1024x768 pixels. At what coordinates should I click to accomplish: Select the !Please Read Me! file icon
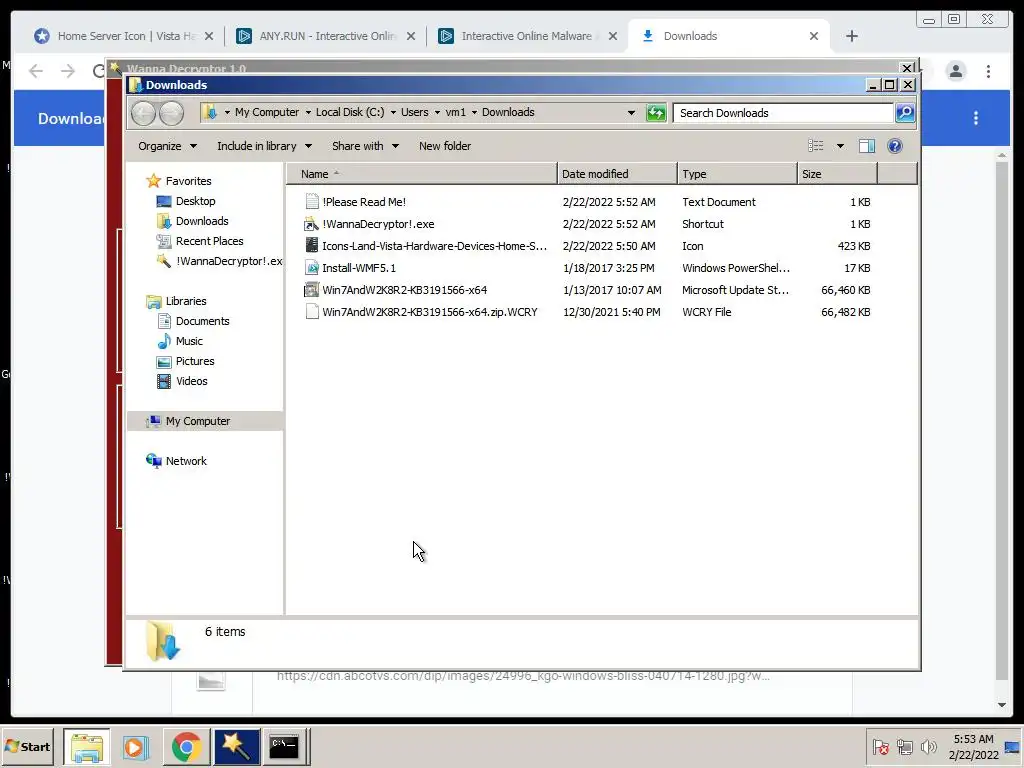pos(312,202)
